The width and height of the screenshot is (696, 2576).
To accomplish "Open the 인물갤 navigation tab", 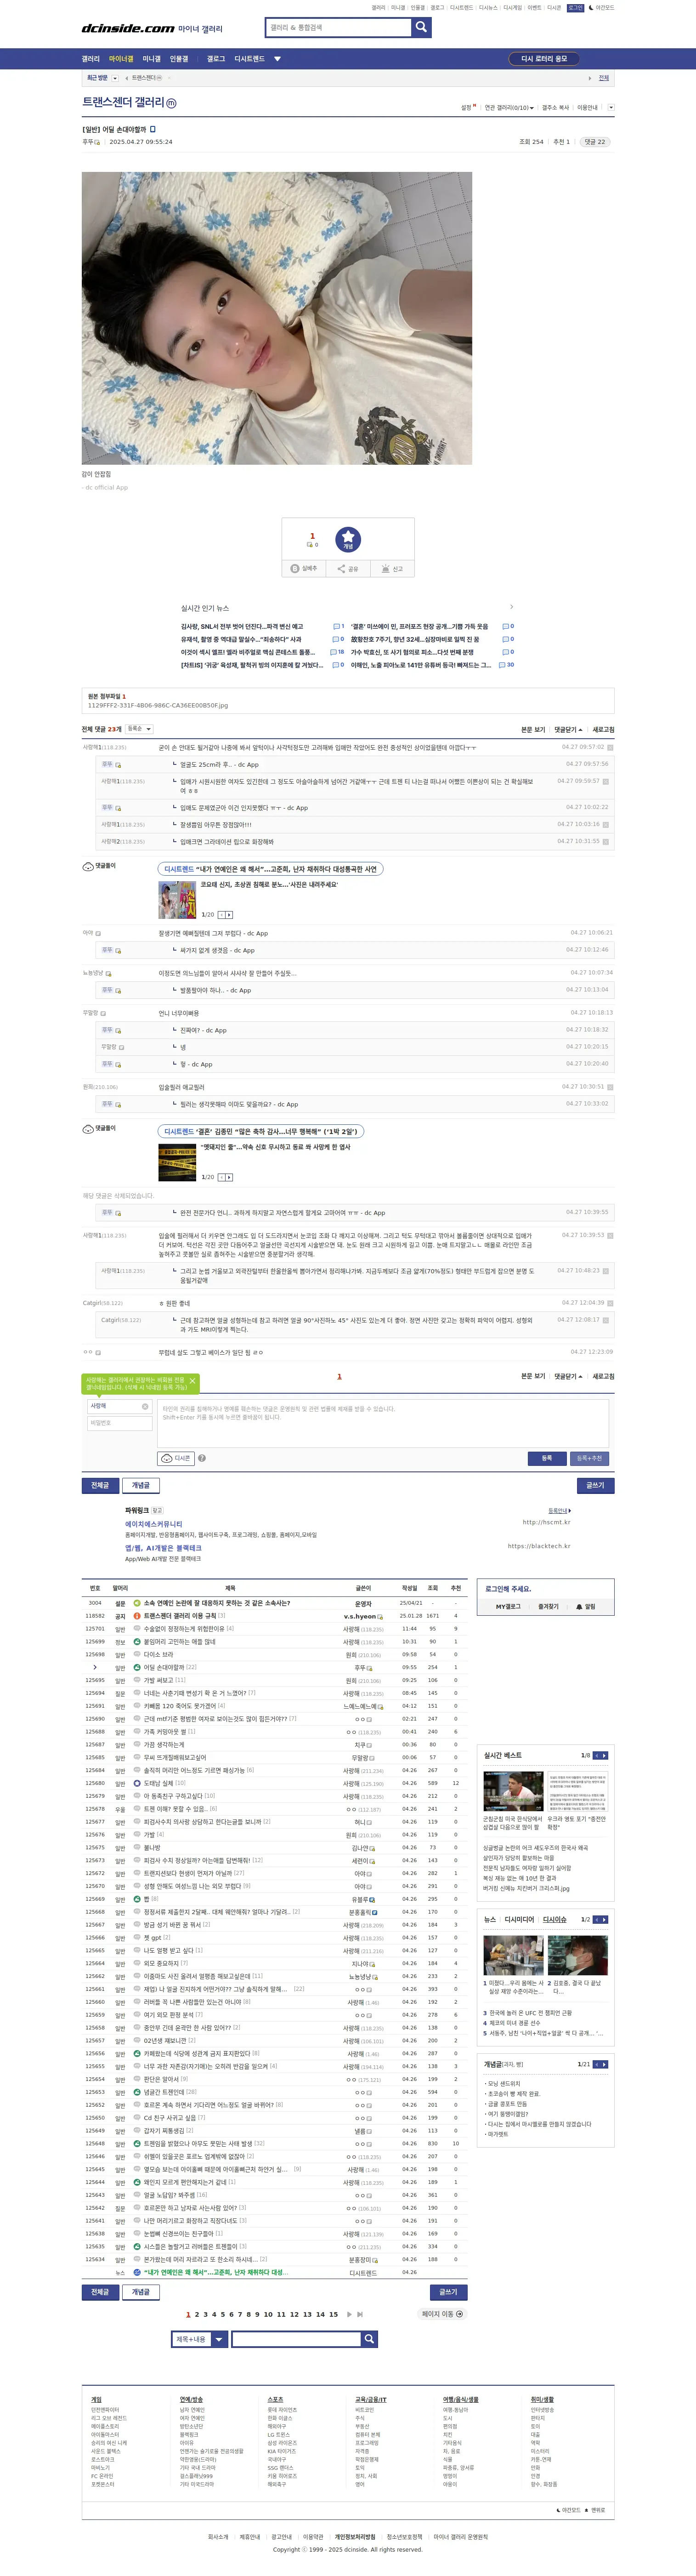I will point(179,59).
